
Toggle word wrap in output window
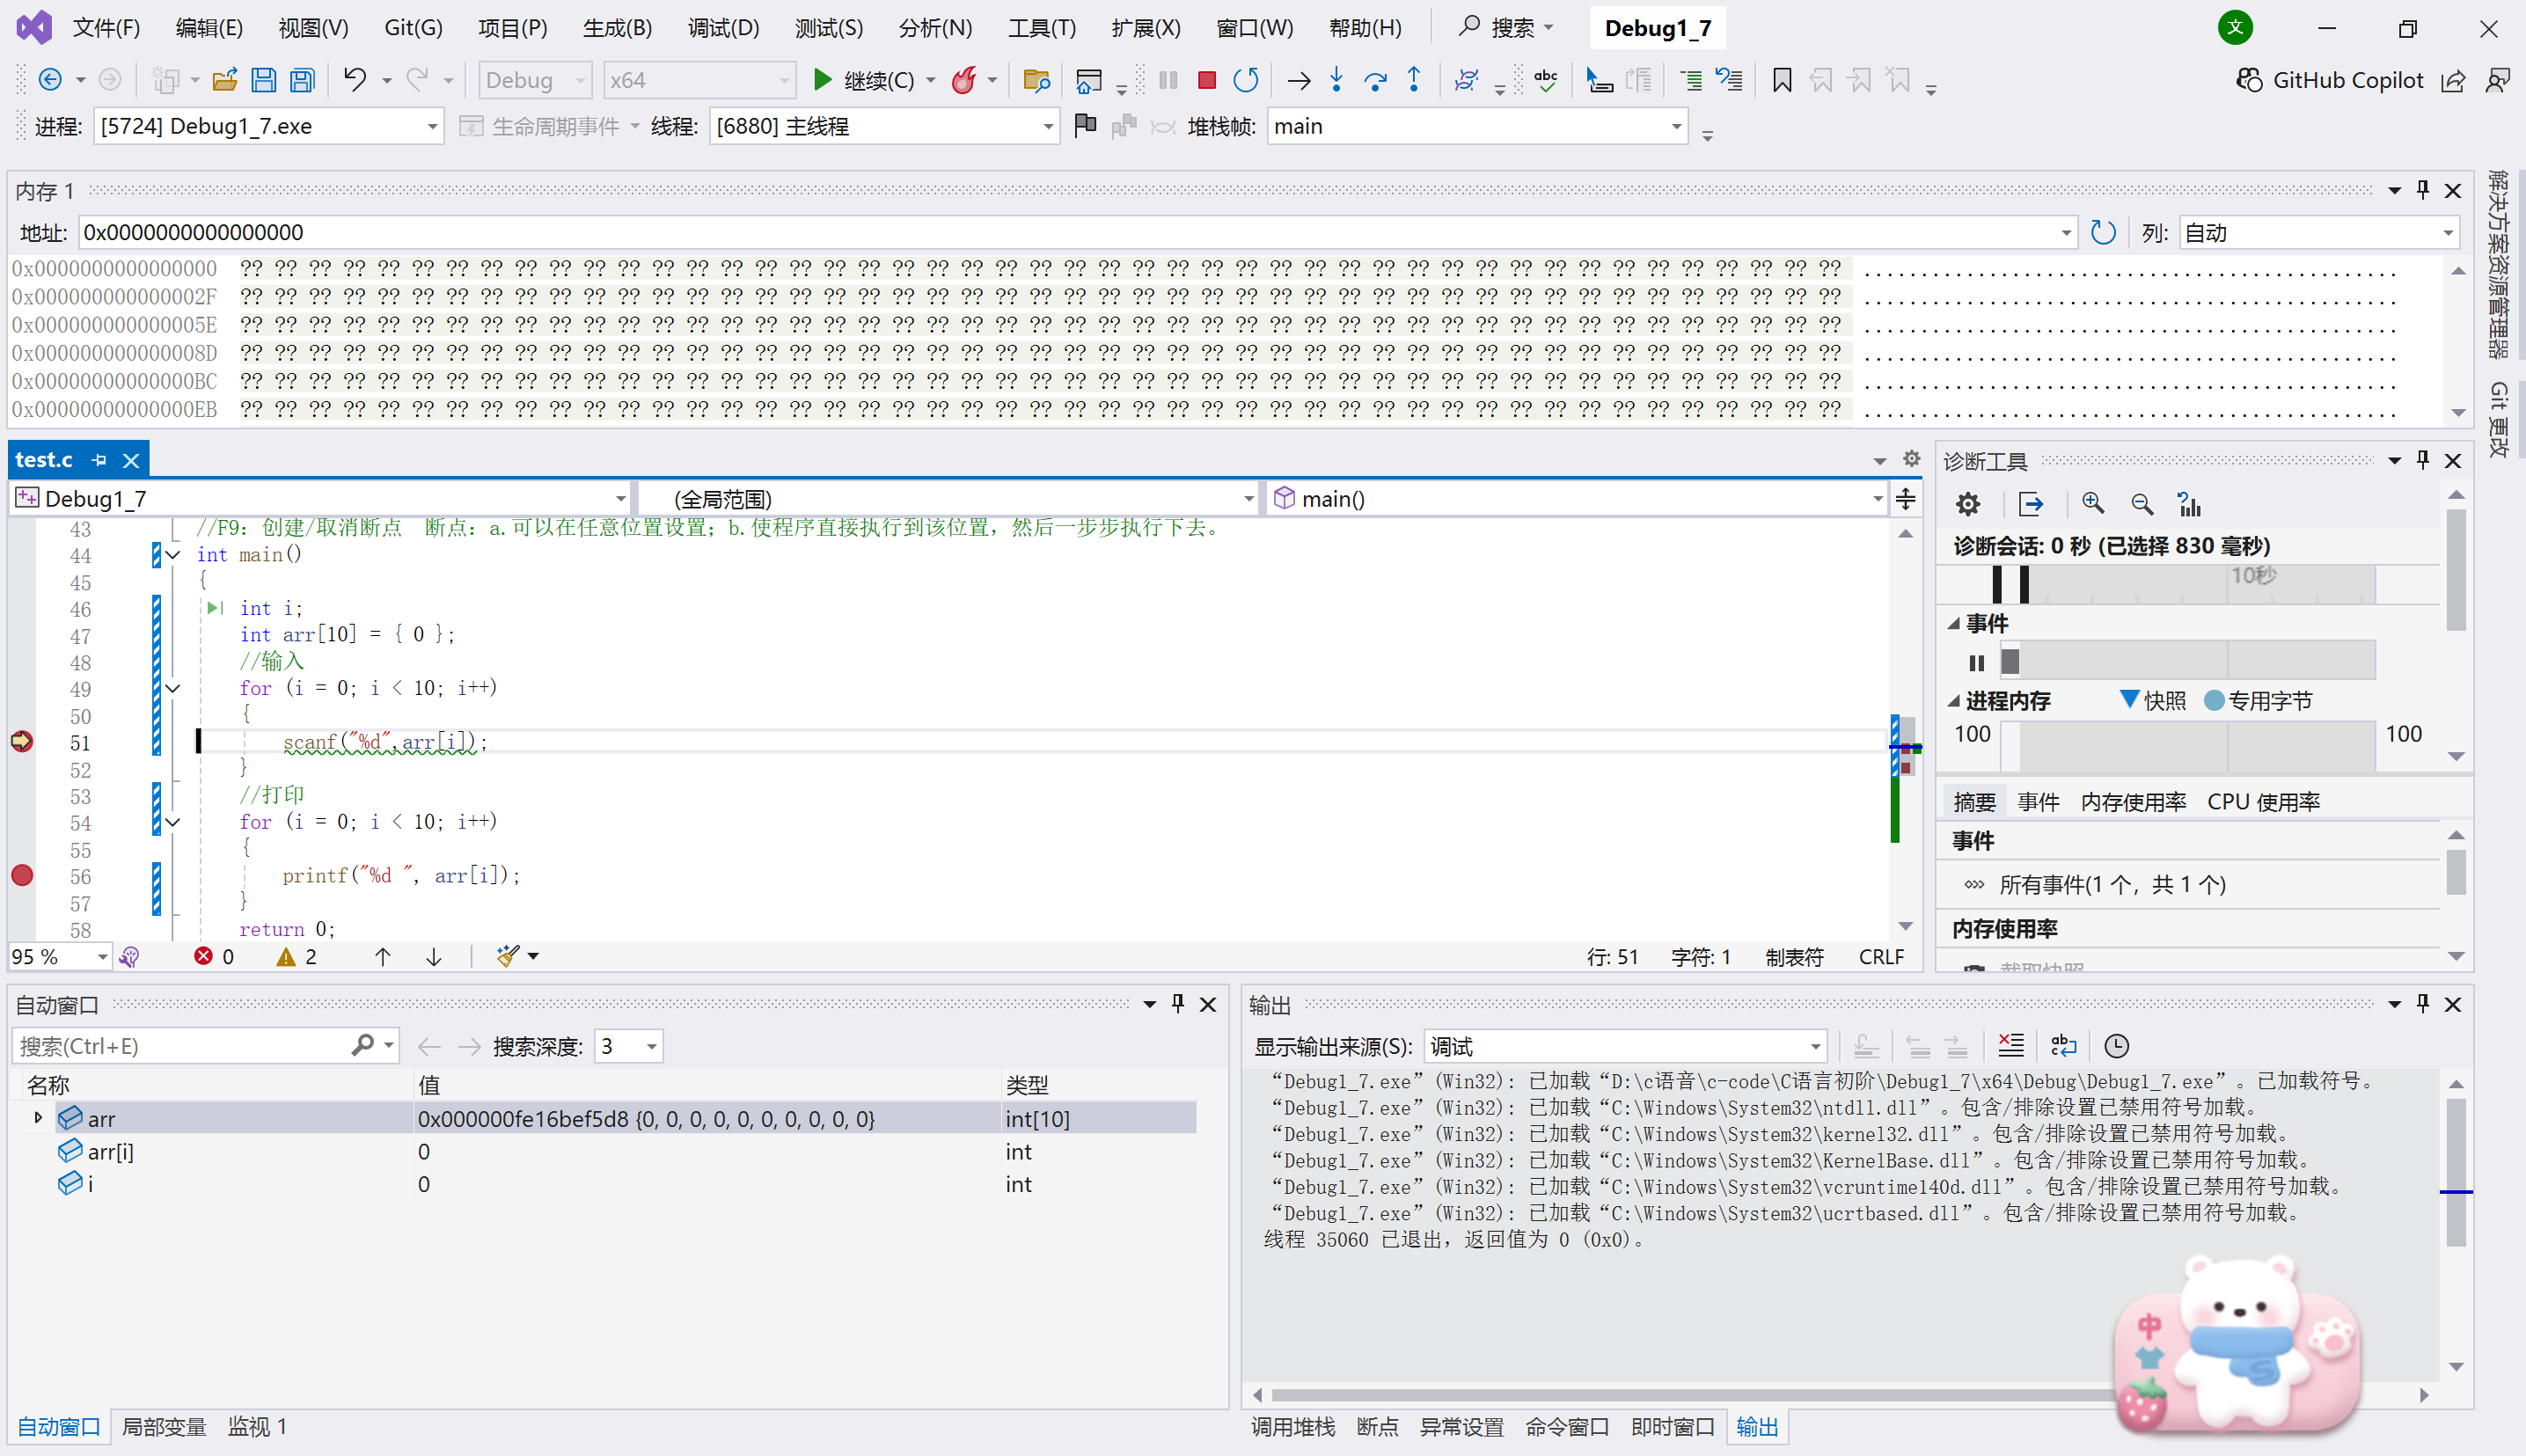pos(2063,1046)
